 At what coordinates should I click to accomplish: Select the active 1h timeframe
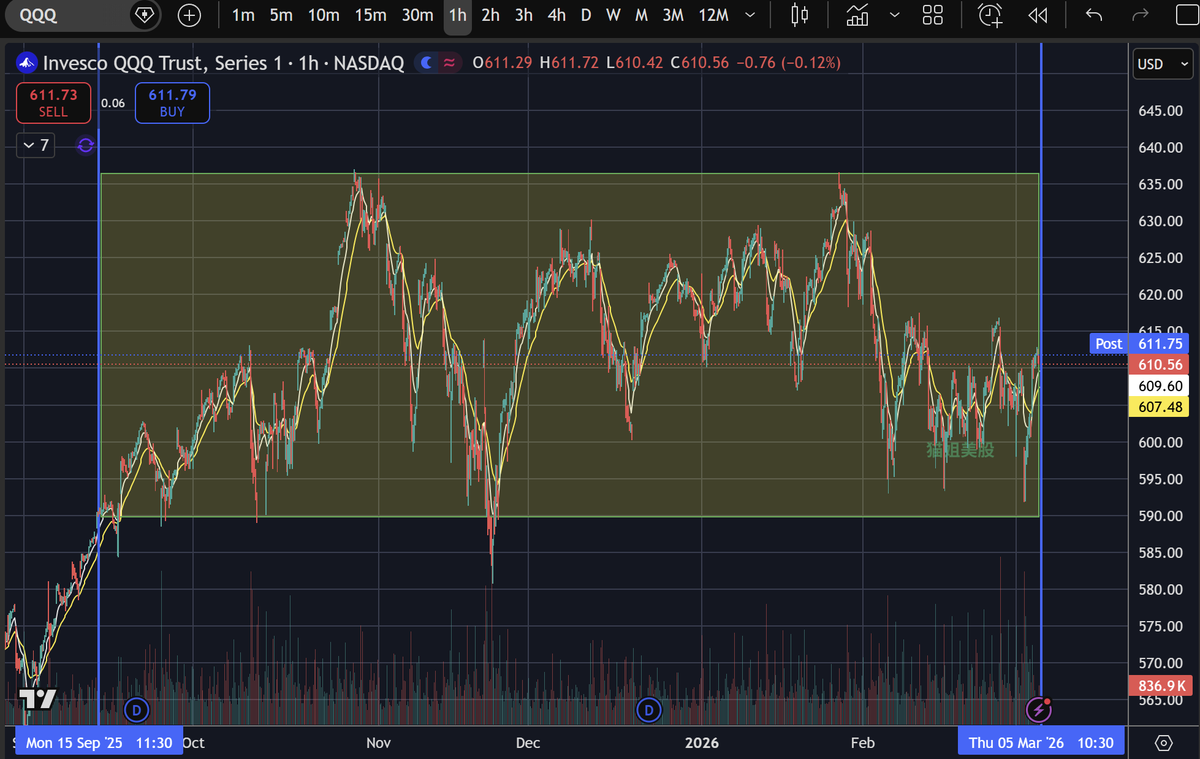(458, 15)
